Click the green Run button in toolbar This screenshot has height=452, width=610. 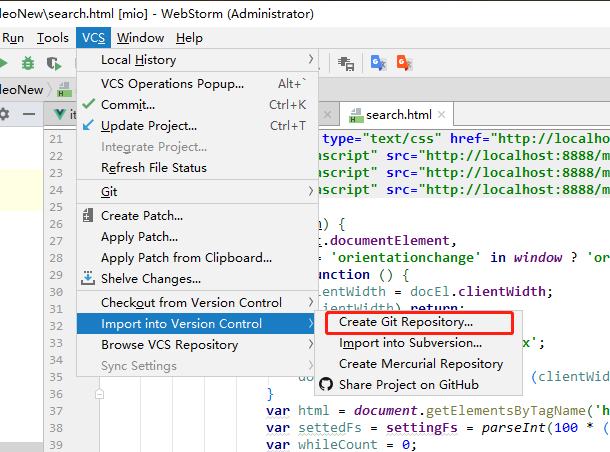click(x=5, y=63)
